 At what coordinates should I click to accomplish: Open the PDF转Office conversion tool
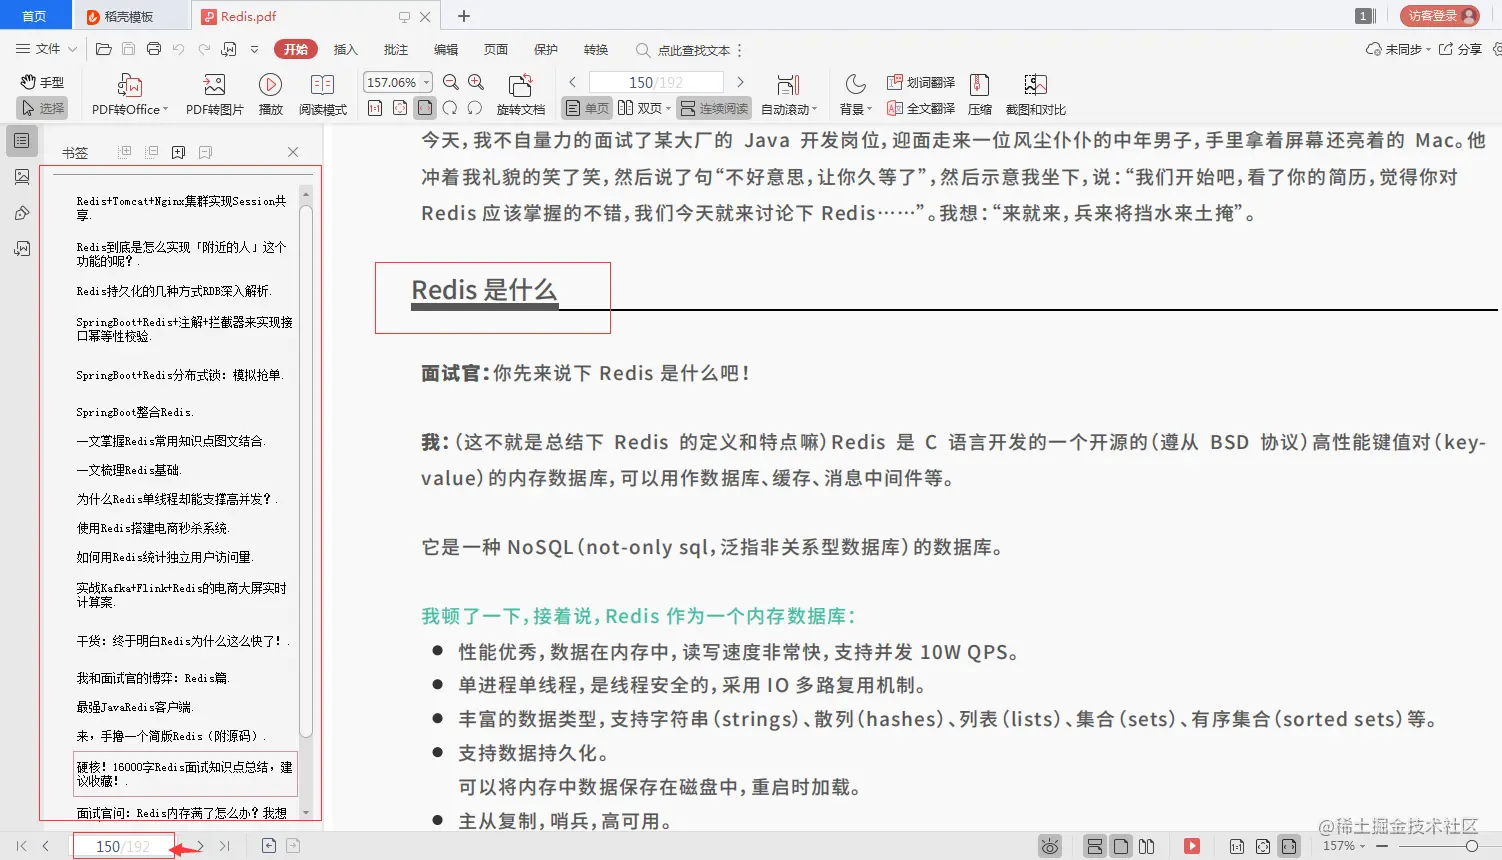128,95
